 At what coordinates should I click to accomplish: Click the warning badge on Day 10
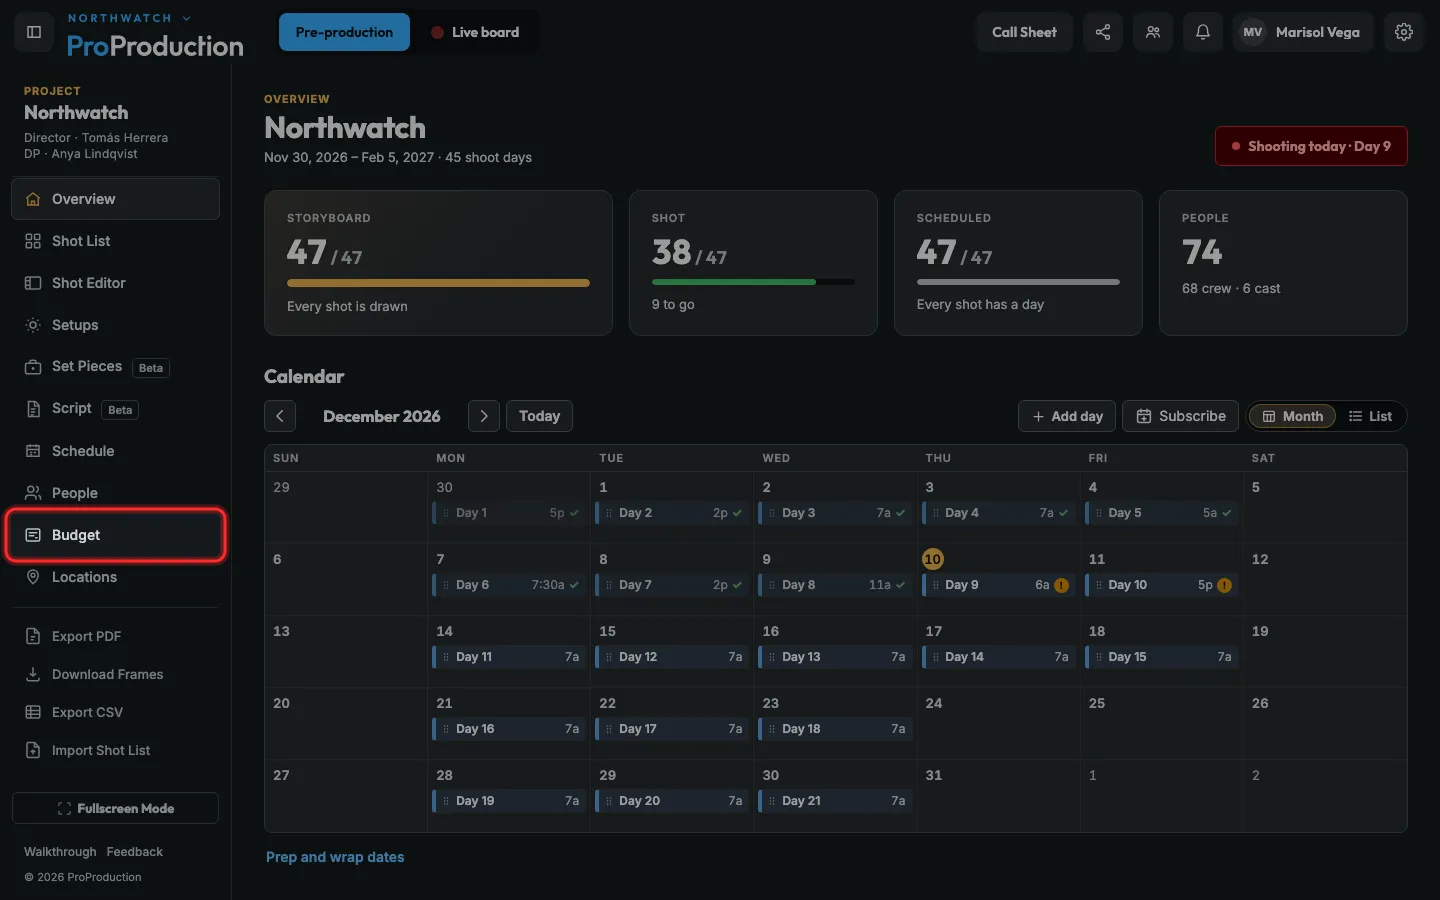click(x=1224, y=585)
